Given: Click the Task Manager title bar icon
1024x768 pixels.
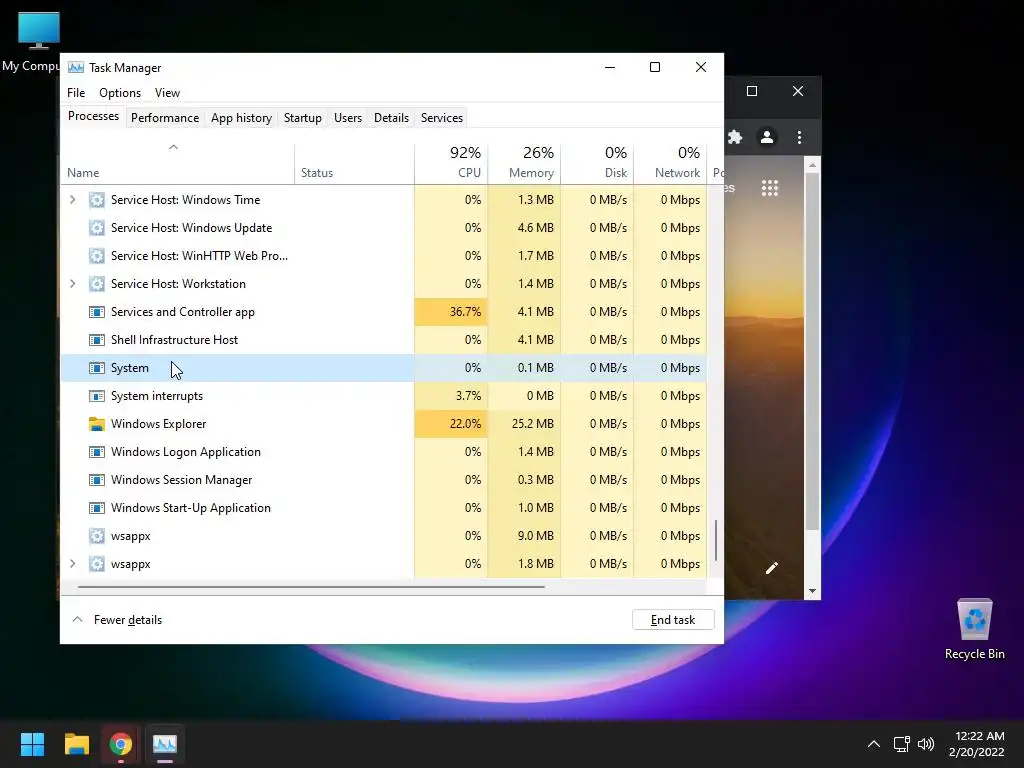Looking at the screenshot, I should pos(76,67).
